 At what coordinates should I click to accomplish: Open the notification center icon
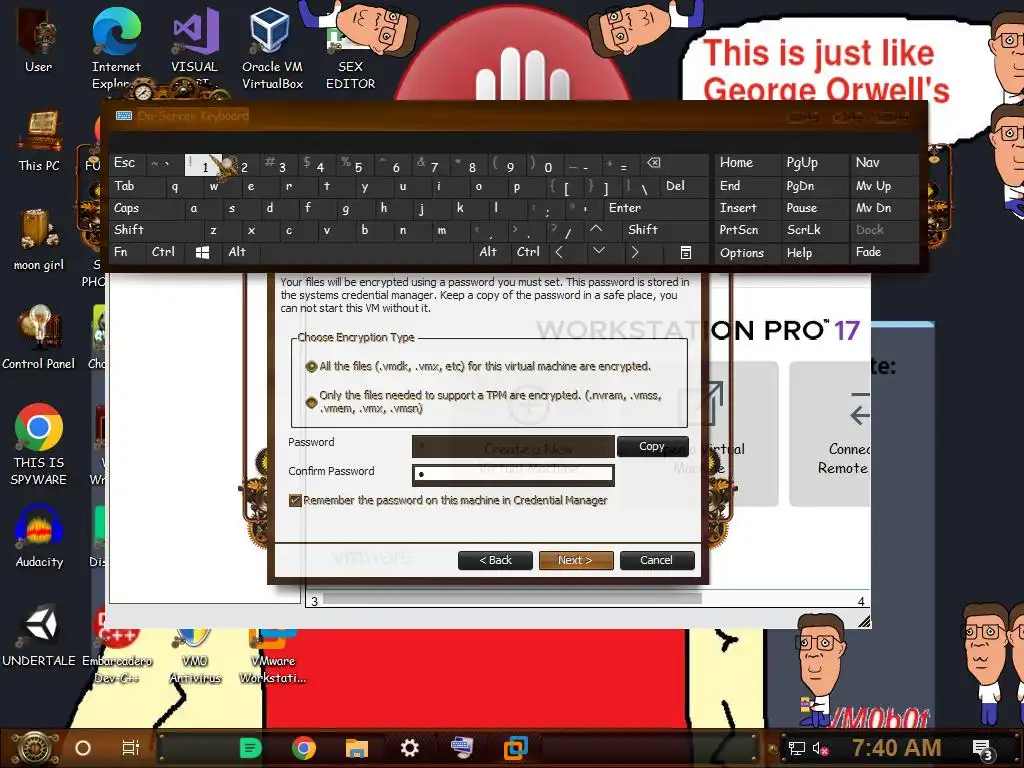point(983,749)
